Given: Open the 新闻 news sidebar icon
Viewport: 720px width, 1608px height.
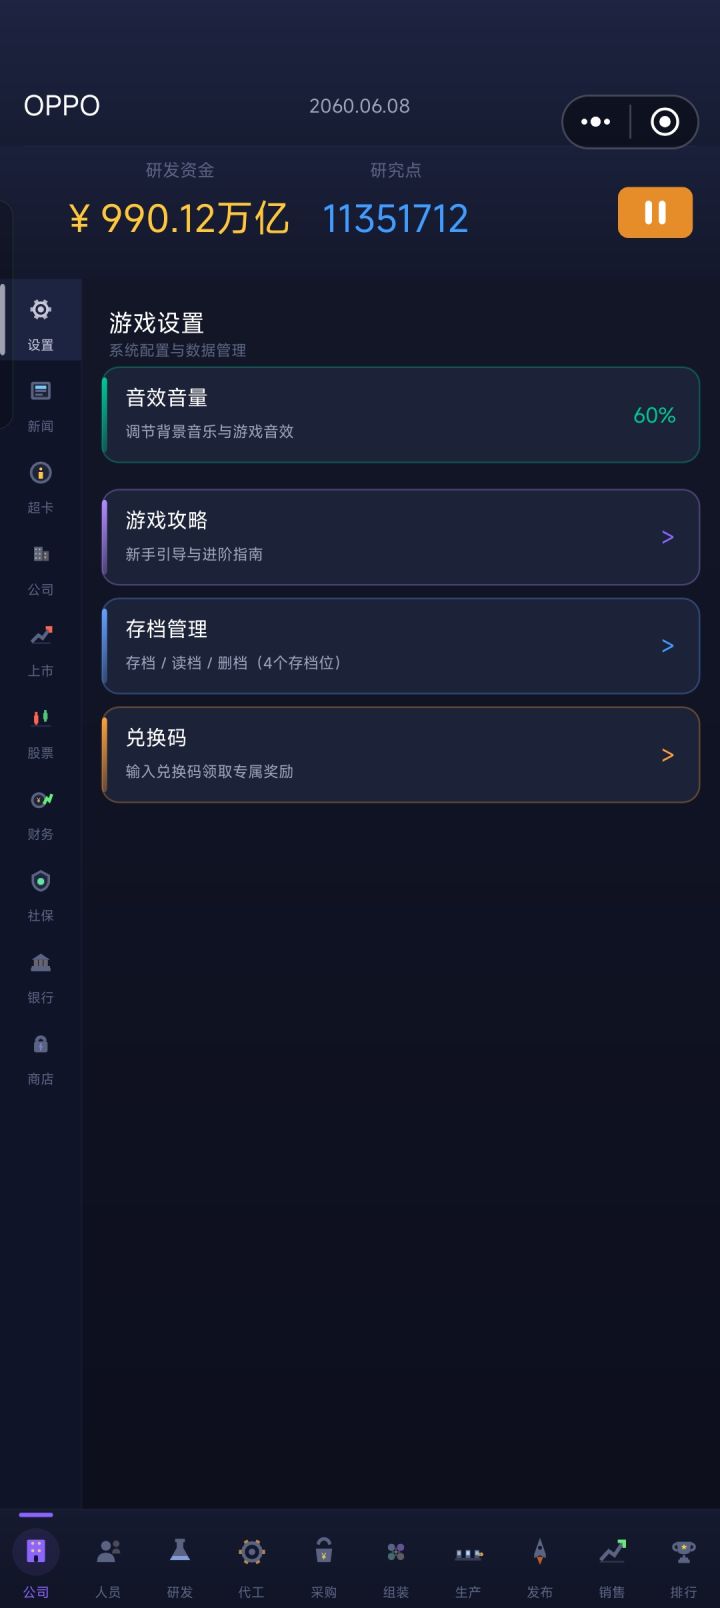Looking at the screenshot, I should [40, 391].
